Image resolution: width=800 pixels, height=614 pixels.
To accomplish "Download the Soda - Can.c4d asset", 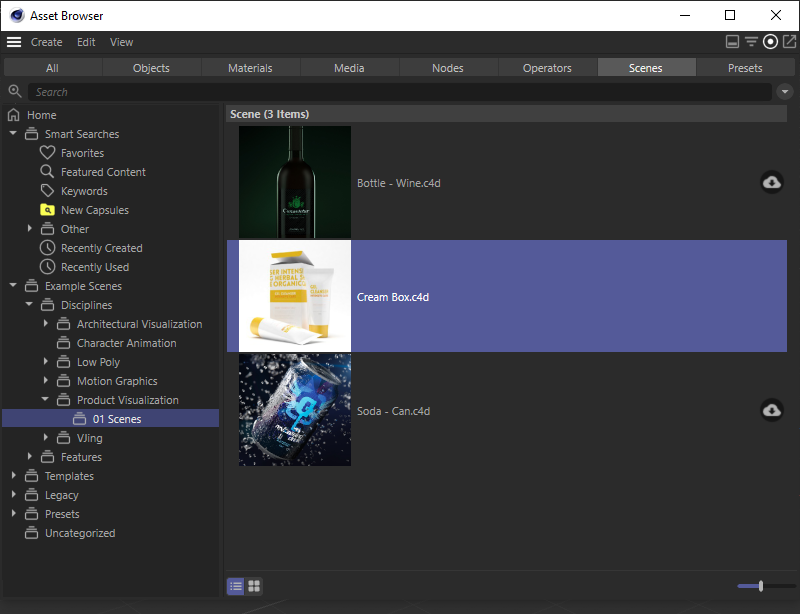I will click(x=771, y=410).
